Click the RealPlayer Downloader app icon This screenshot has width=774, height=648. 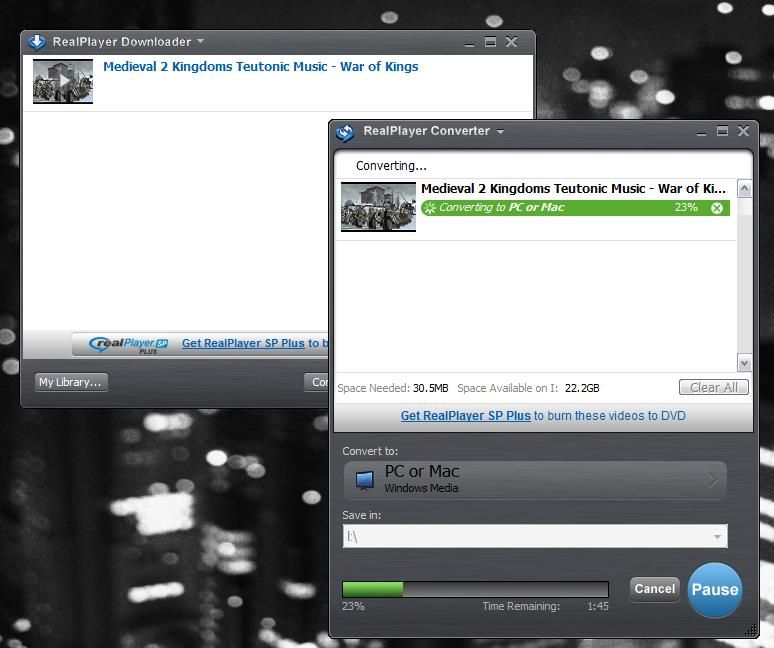pyautogui.click(x=37, y=42)
